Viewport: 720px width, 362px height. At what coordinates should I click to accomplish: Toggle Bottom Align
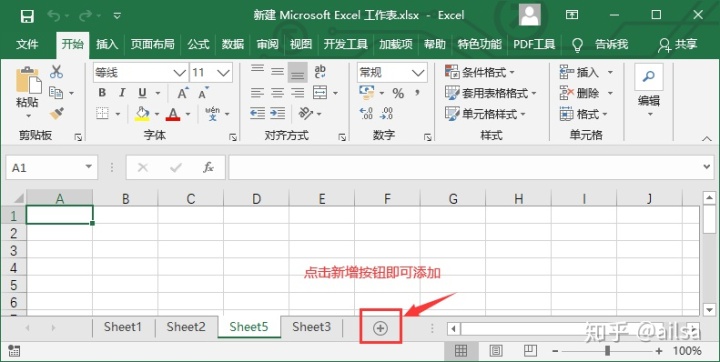tap(298, 72)
